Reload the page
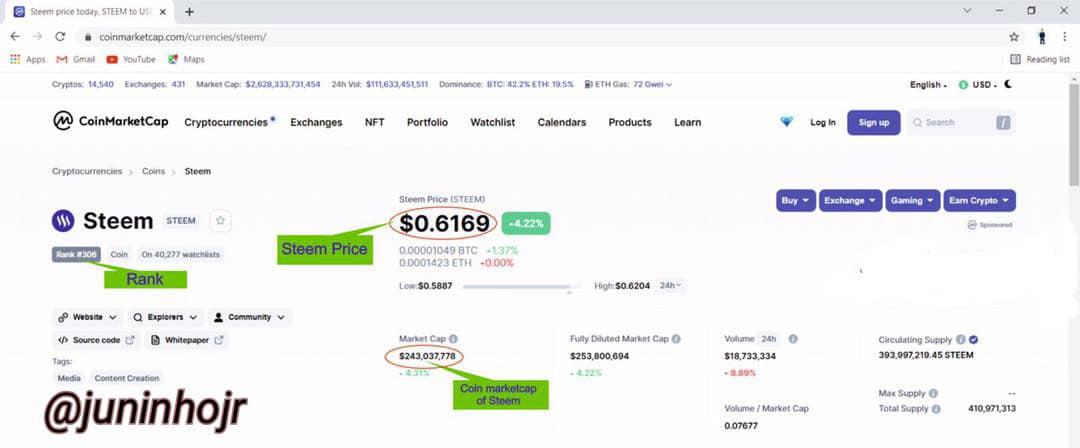The width and height of the screenshot is (1080, 448). [60, 37]
